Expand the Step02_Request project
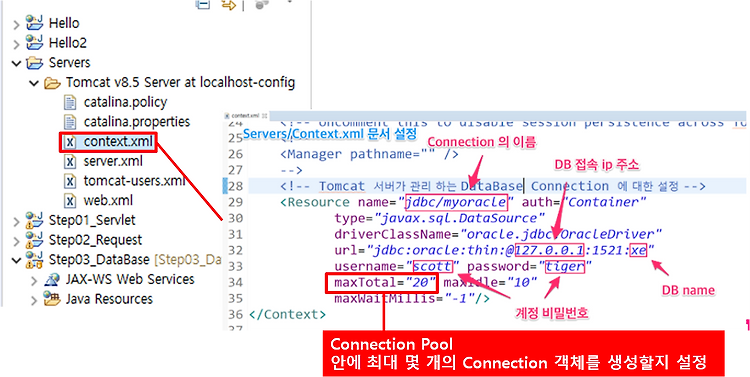 click(x=16, y=241)
